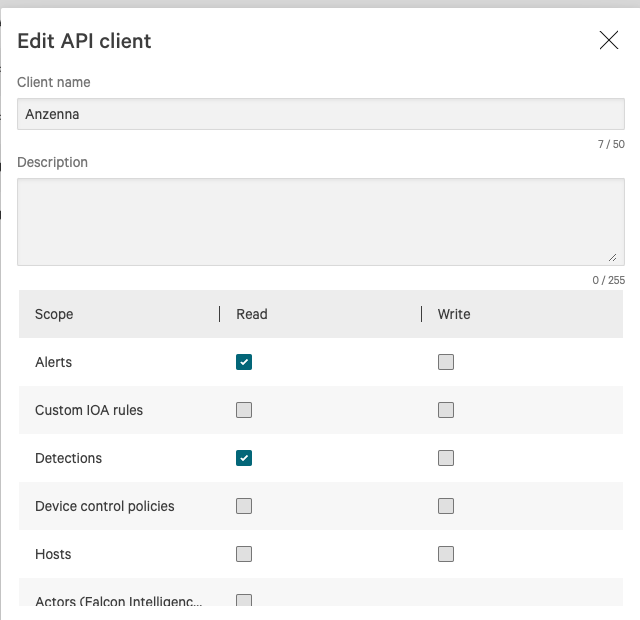Click the Client name input field
The height and width of the screenshot is (620, 640).
320,114
